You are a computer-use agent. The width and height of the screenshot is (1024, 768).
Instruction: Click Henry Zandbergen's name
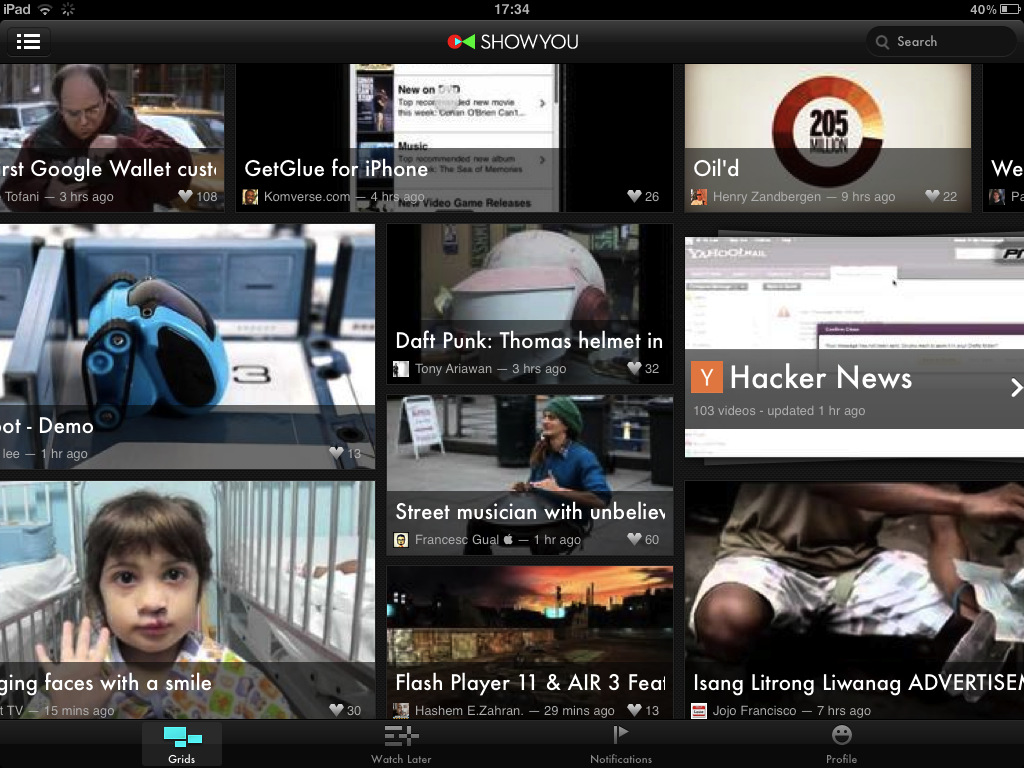767,197
